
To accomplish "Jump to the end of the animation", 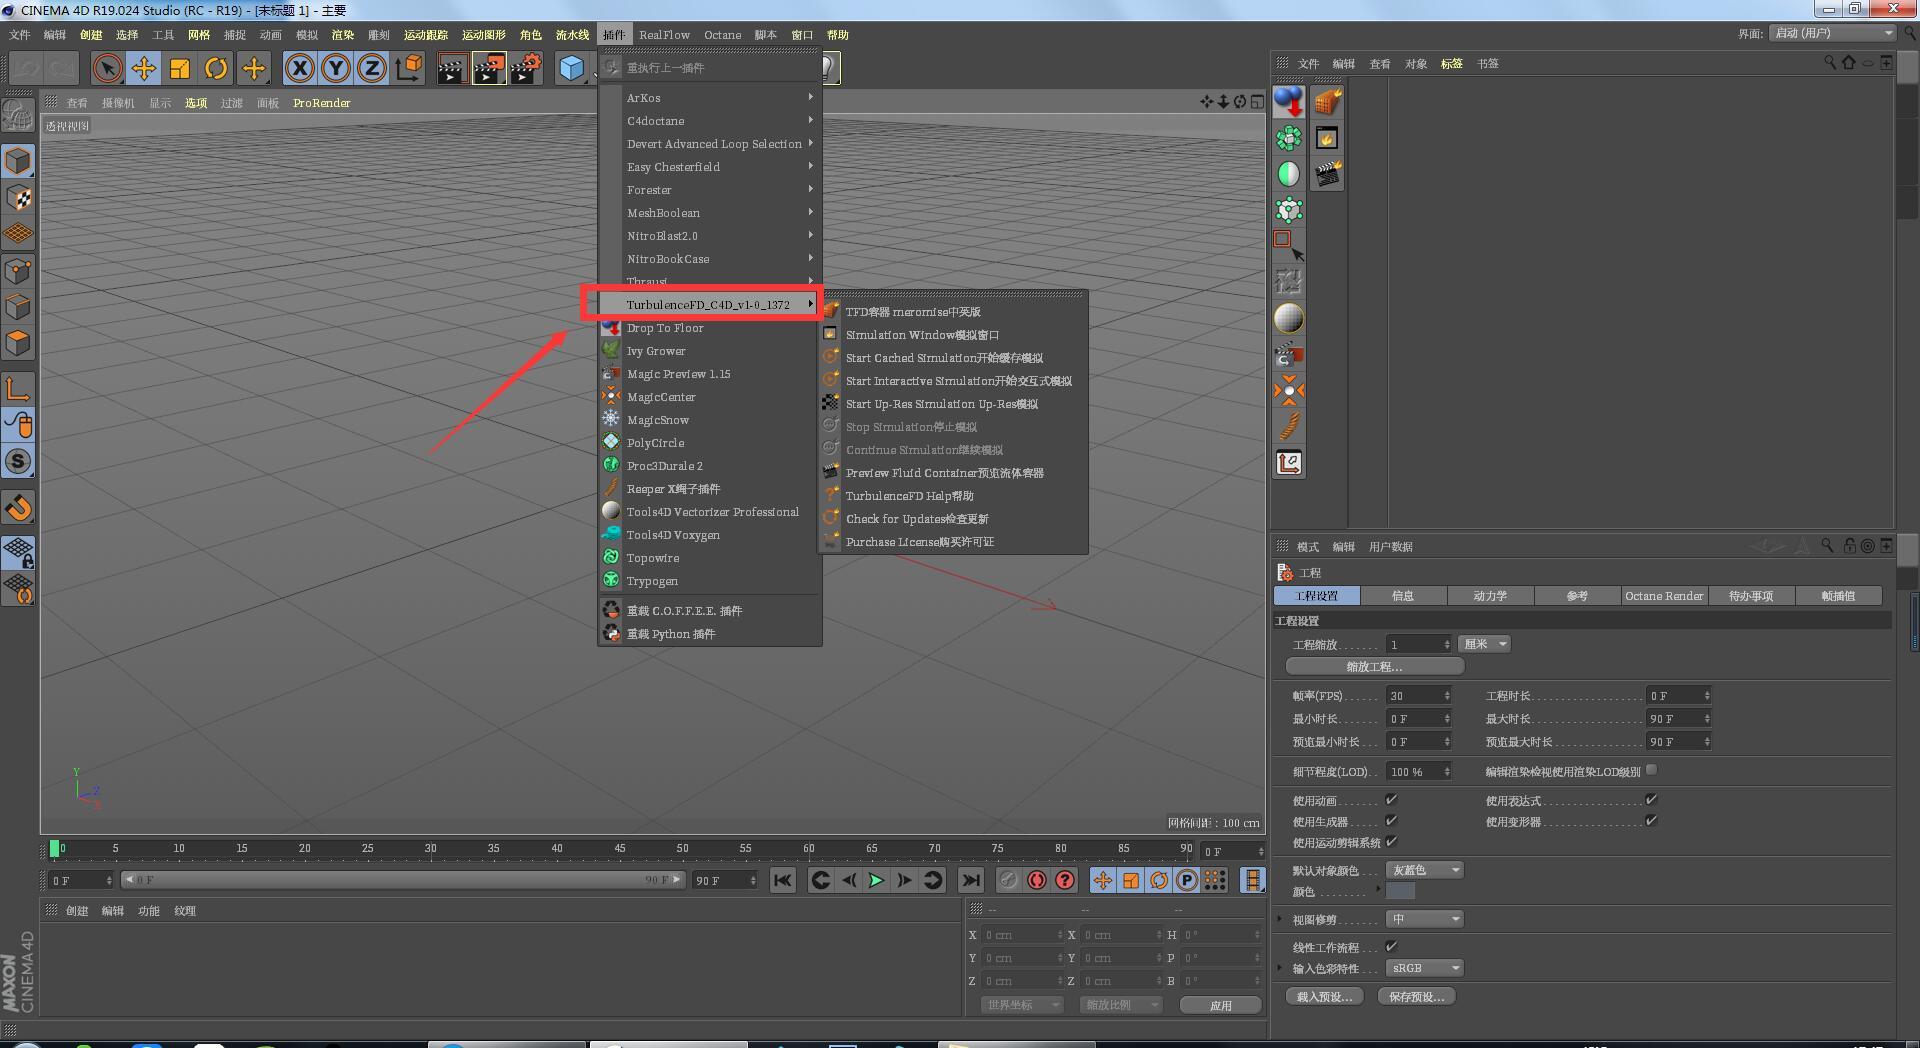I will (970, 880).
